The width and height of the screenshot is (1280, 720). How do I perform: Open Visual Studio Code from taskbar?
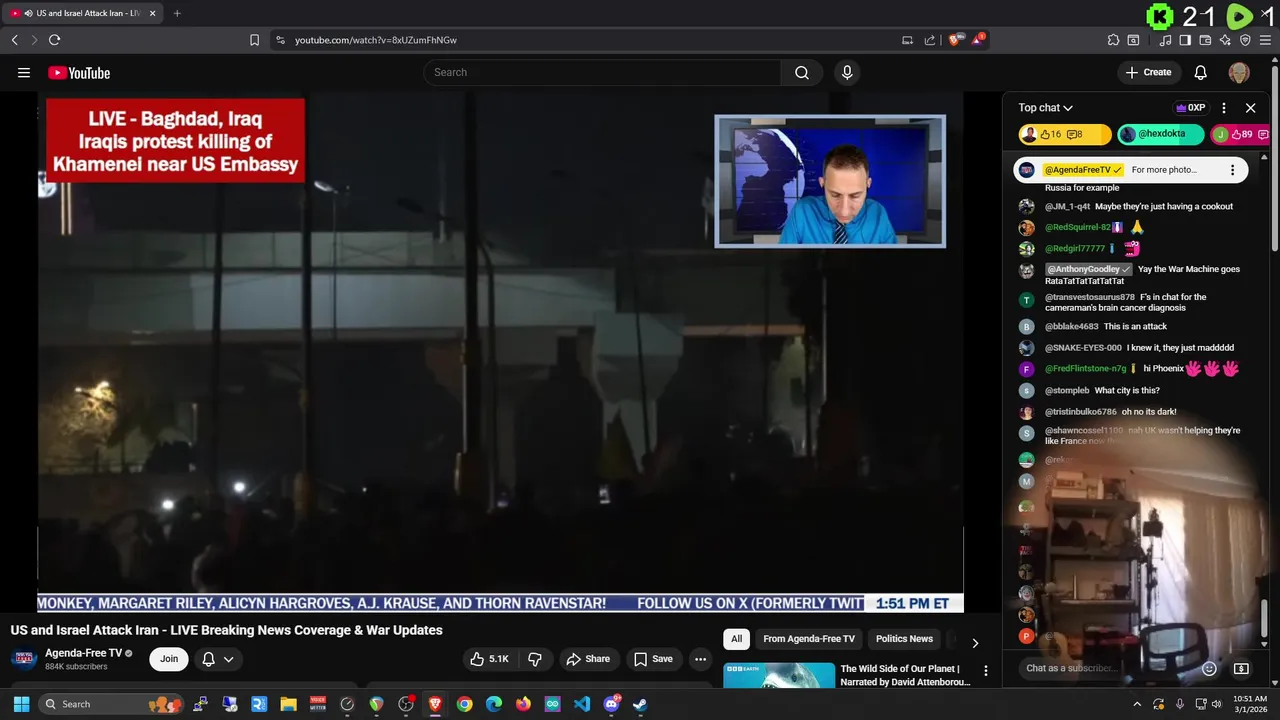pos(582,704)
